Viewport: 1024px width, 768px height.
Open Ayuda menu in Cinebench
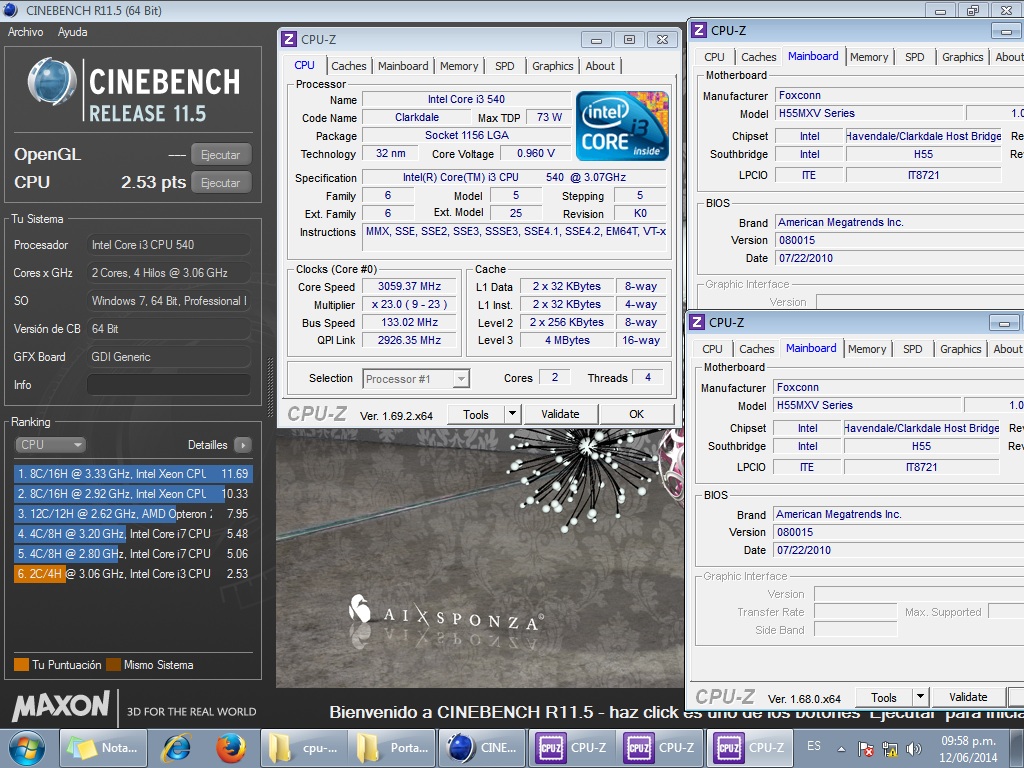tap(72, 32)
